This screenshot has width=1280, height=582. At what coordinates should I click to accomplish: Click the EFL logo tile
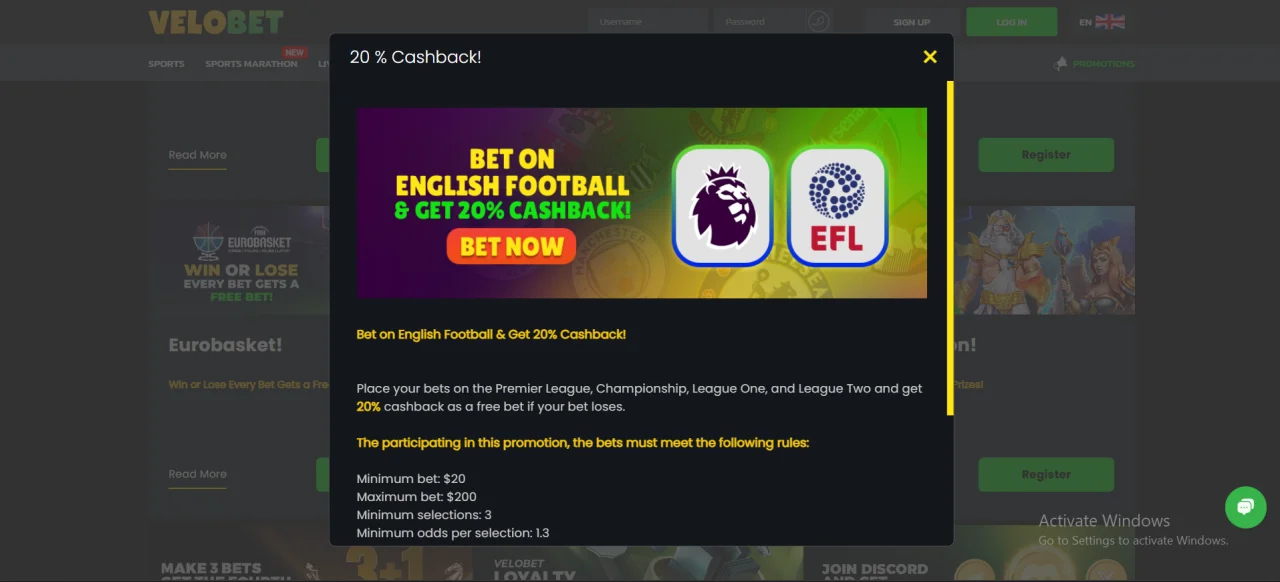[x=838, y=207]
